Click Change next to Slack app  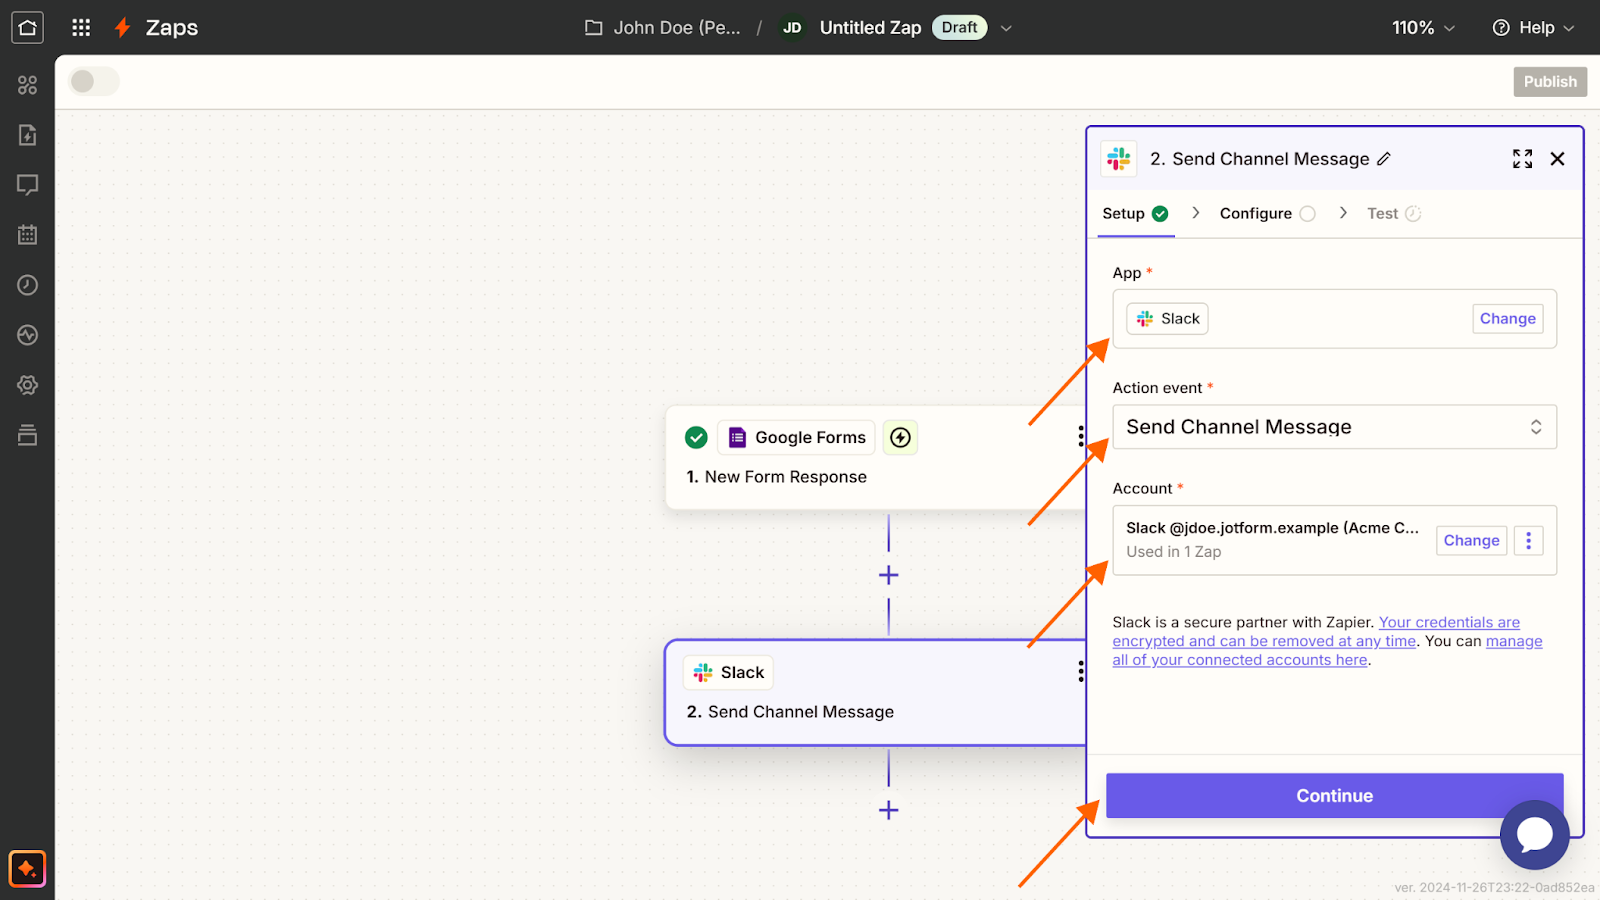[x=1507, y=318]
